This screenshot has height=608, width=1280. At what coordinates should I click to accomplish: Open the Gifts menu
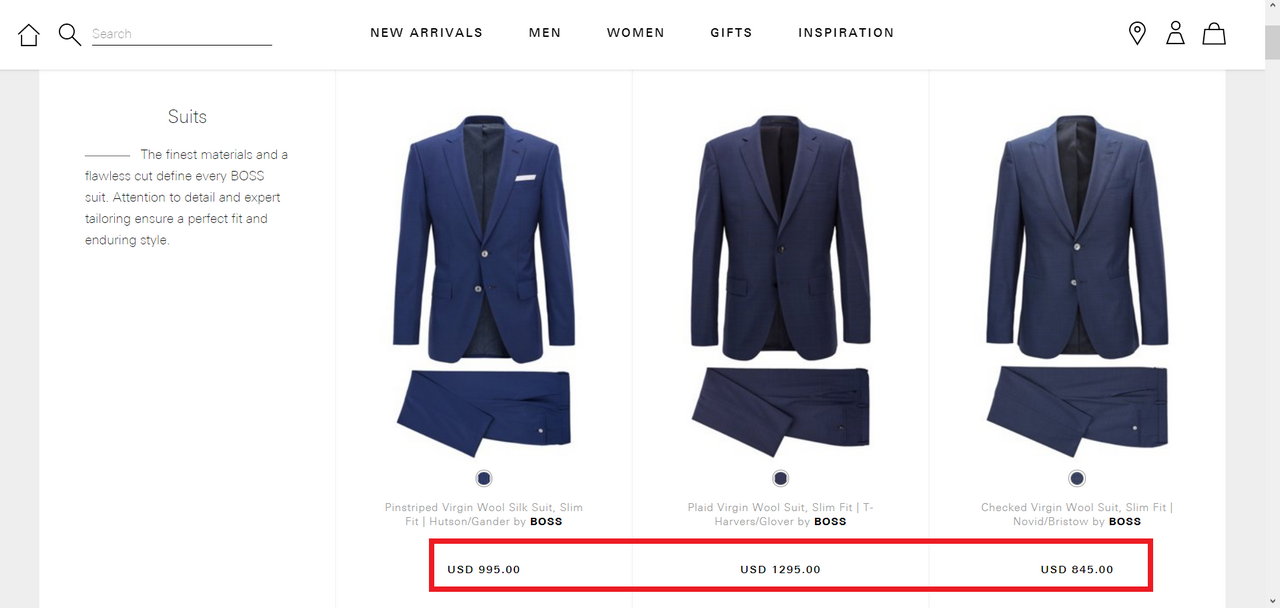(x=731, y=33)
